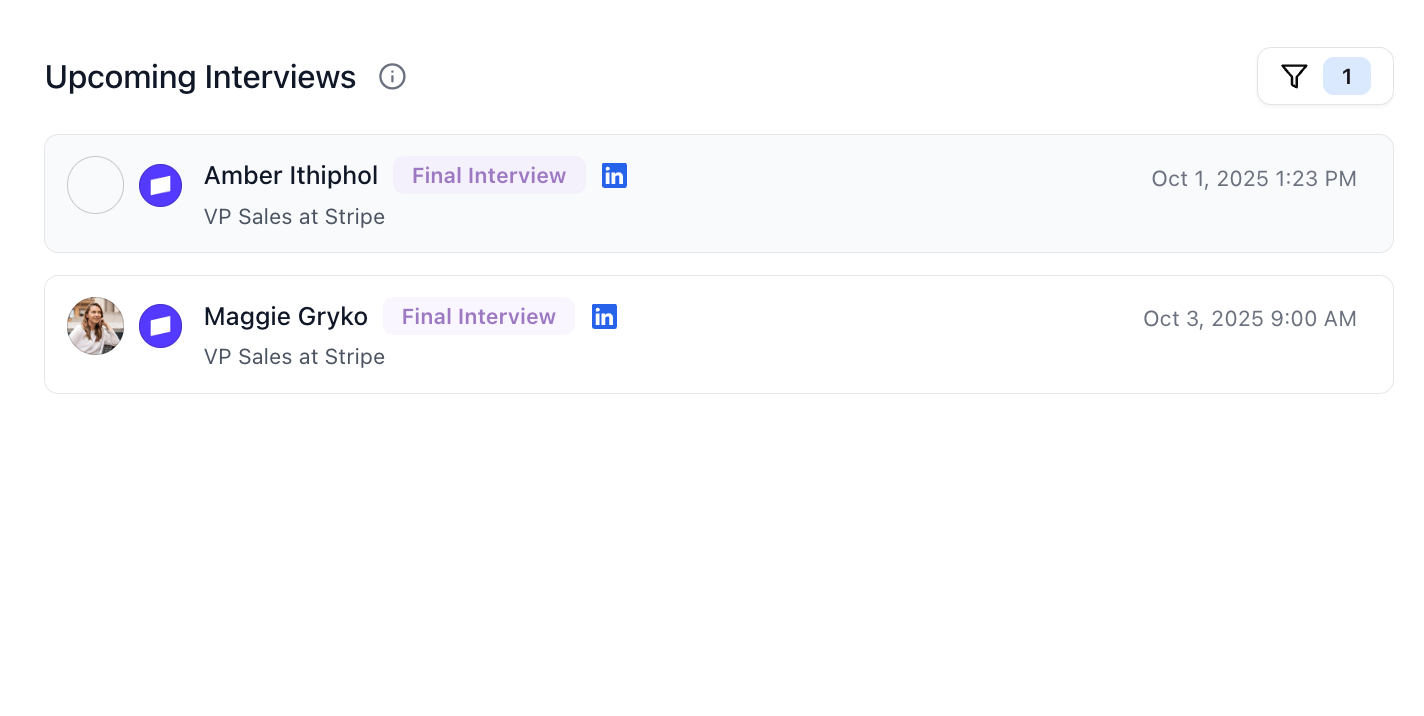This screenshot has width=1424, height=716.
Task: Click the filter count badge 1
Action: coord(1347,76)
